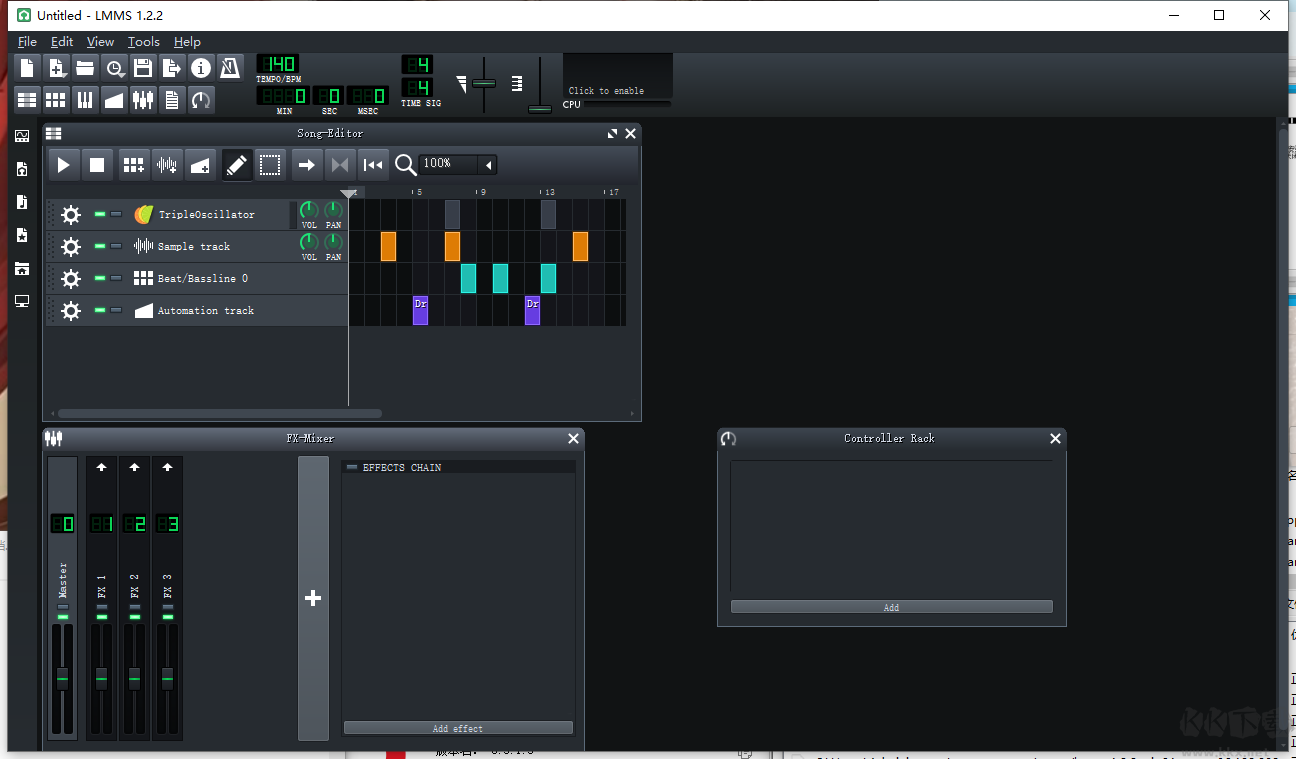The height and width of the screenshot is (759, 1296).
Task: Toggle the metronome on
Action: (229, 67)
